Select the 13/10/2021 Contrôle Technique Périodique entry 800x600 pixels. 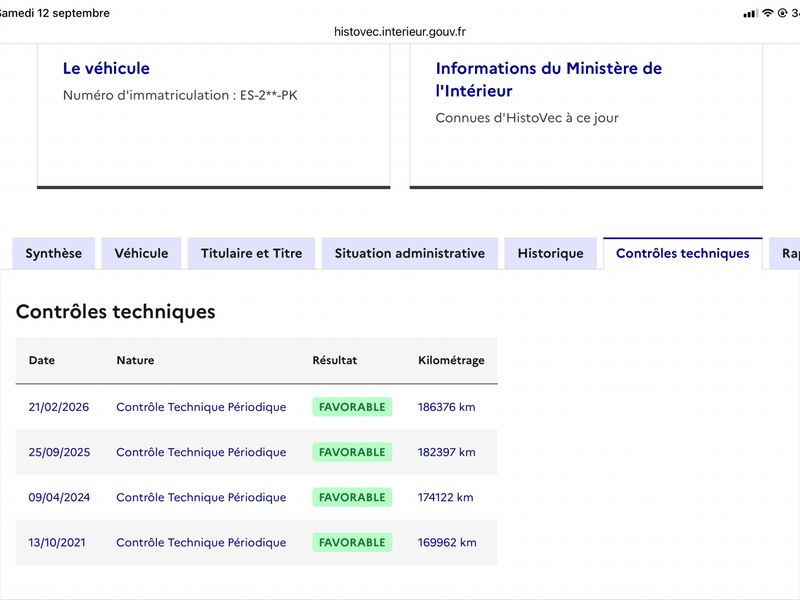(x=201, y=542)
